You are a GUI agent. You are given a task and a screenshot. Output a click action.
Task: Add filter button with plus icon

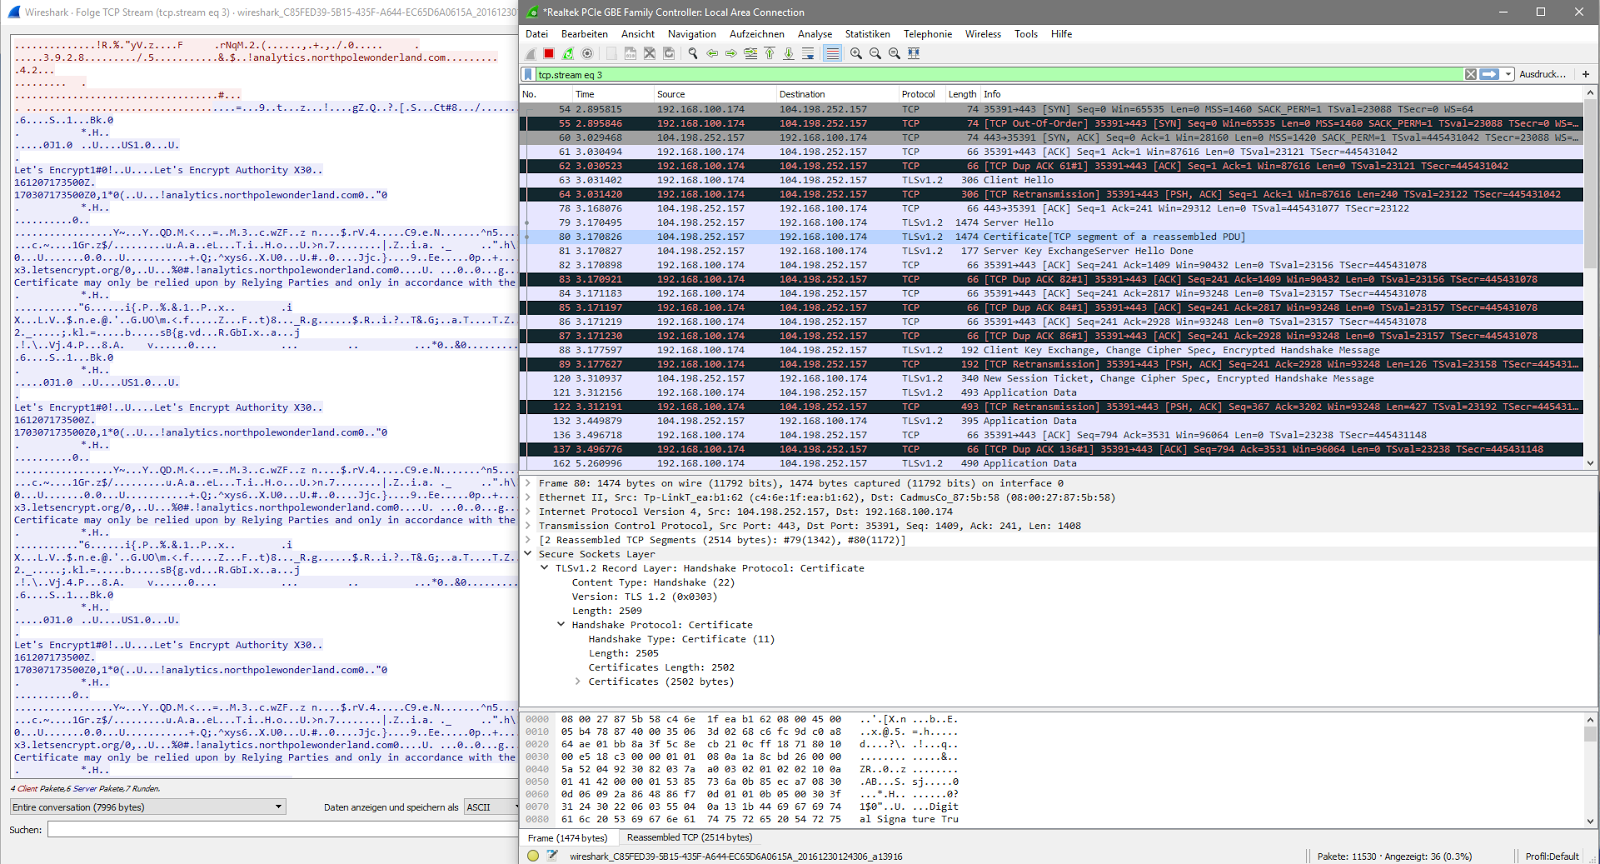point(1585,74)
